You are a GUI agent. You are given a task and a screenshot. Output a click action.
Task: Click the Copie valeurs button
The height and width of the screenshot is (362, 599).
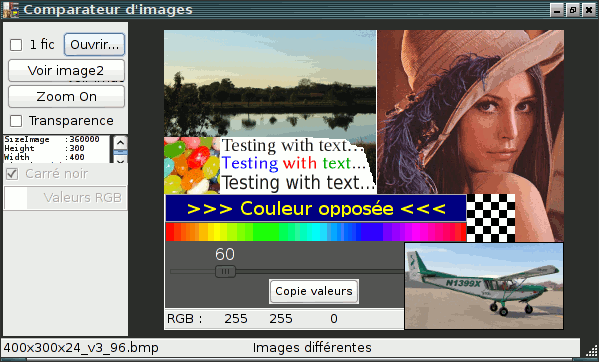pyautogui.click(x=314, y=291)
